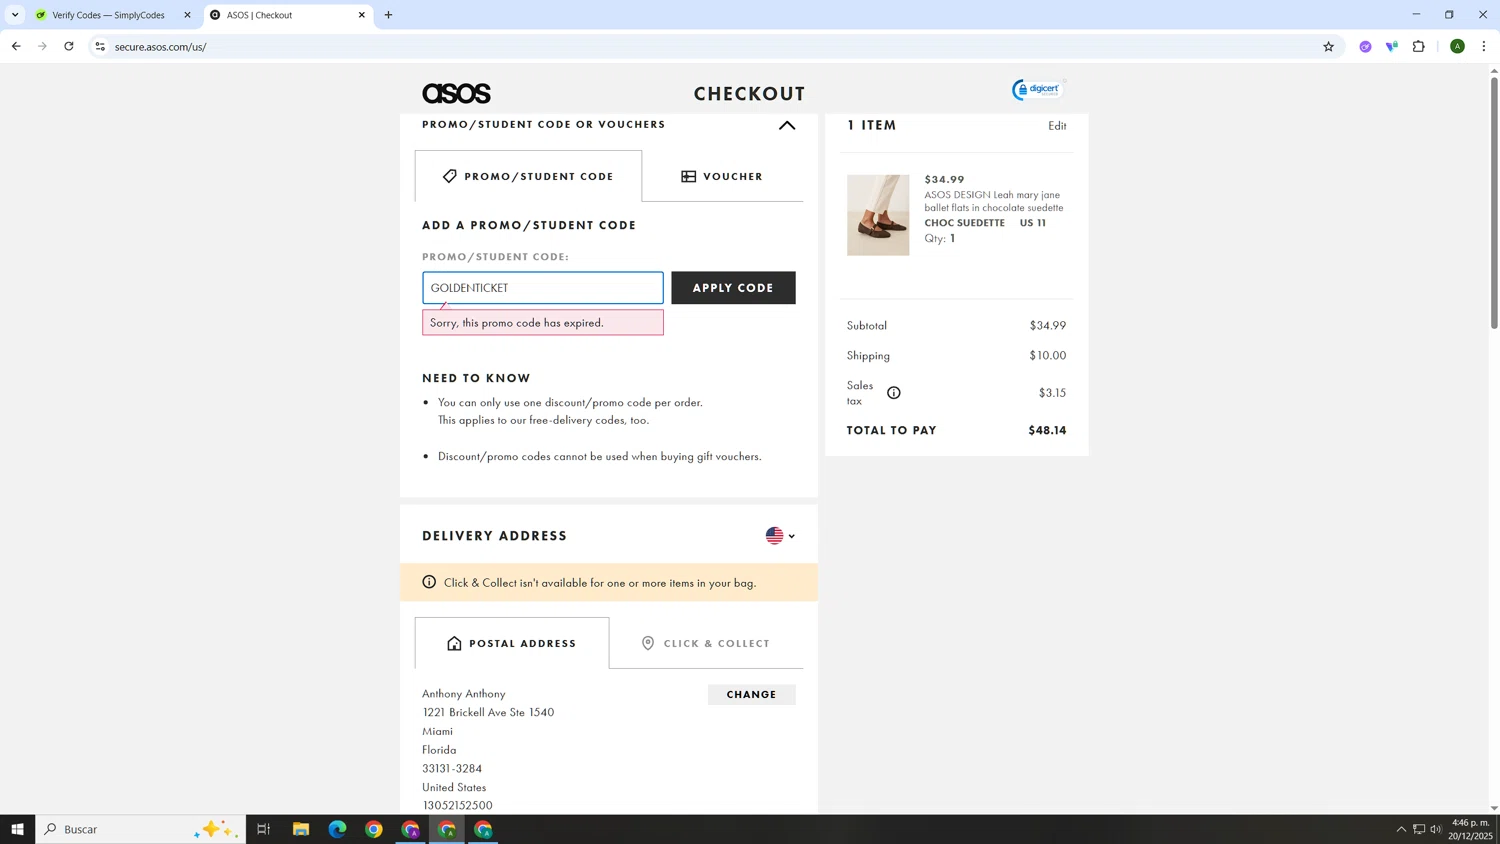Go forward in browser history

point(42,46)
